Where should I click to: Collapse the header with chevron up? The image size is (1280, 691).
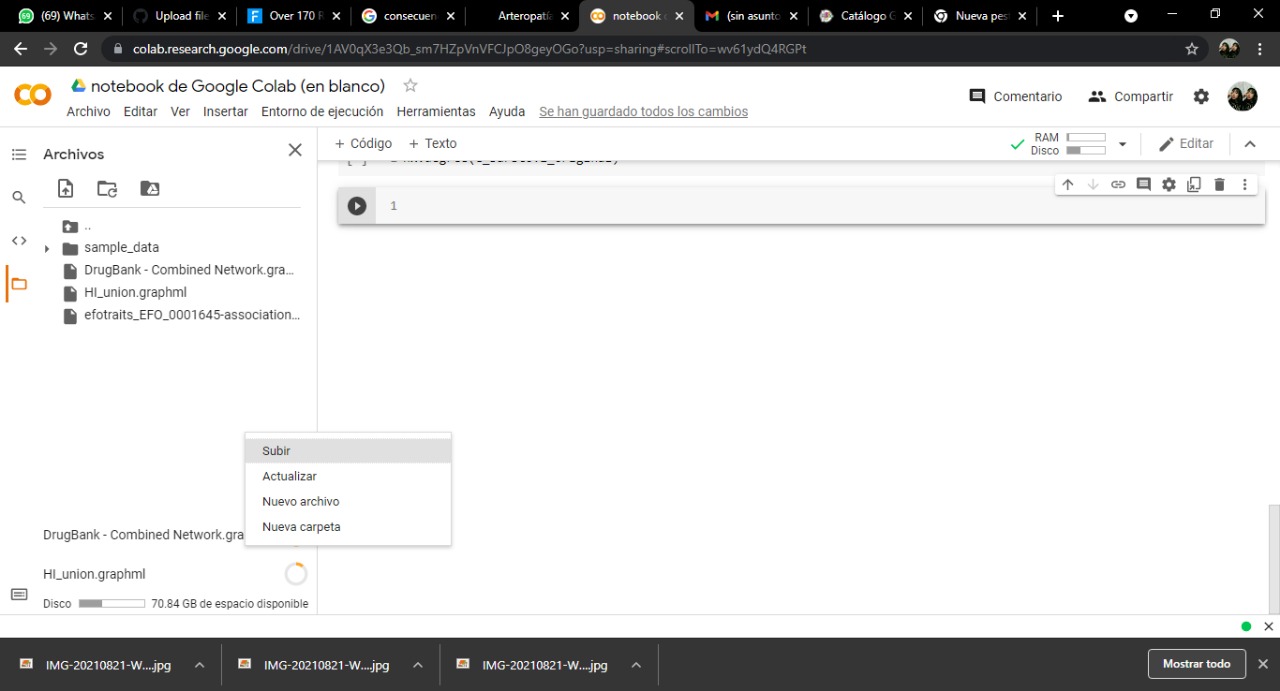[1250, 144]
